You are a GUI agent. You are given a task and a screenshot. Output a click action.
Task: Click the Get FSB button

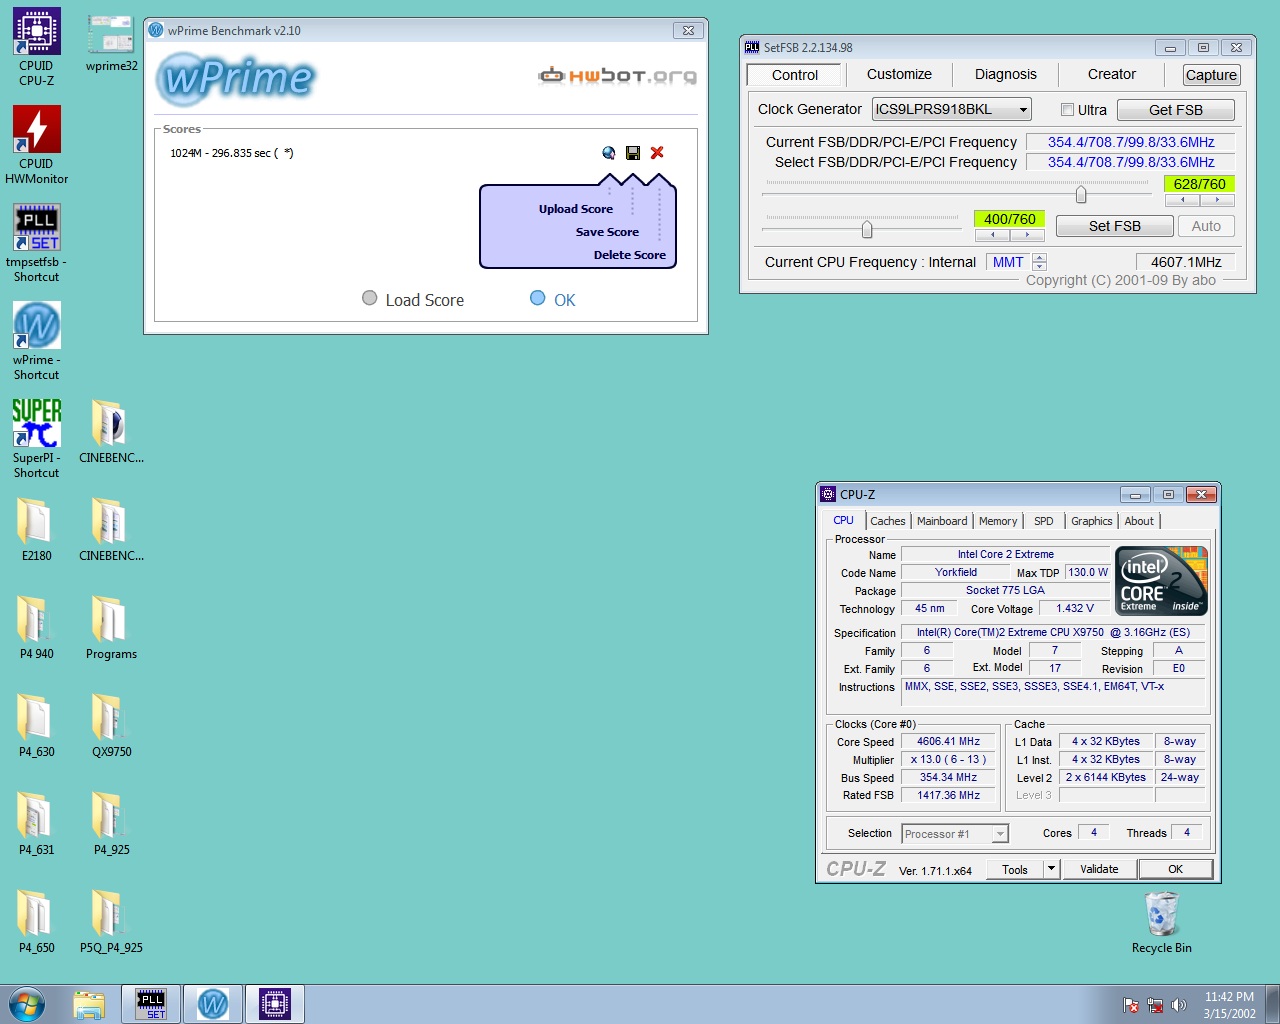(x=1176, y=110)
